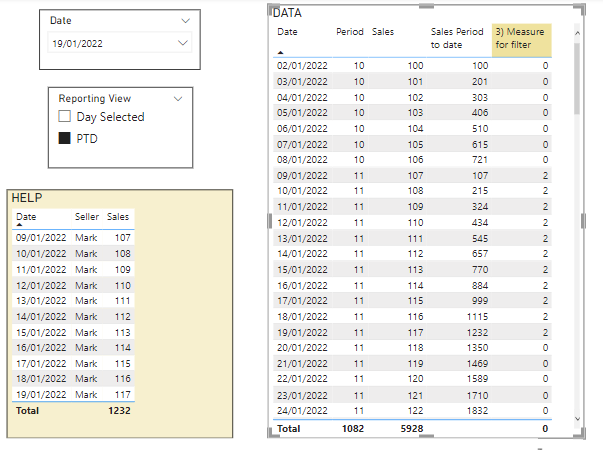Click the ascending sort arrow under DATA Date header
Image resolution: width=603 pixels, height=450 pixels.
point(280,52)
